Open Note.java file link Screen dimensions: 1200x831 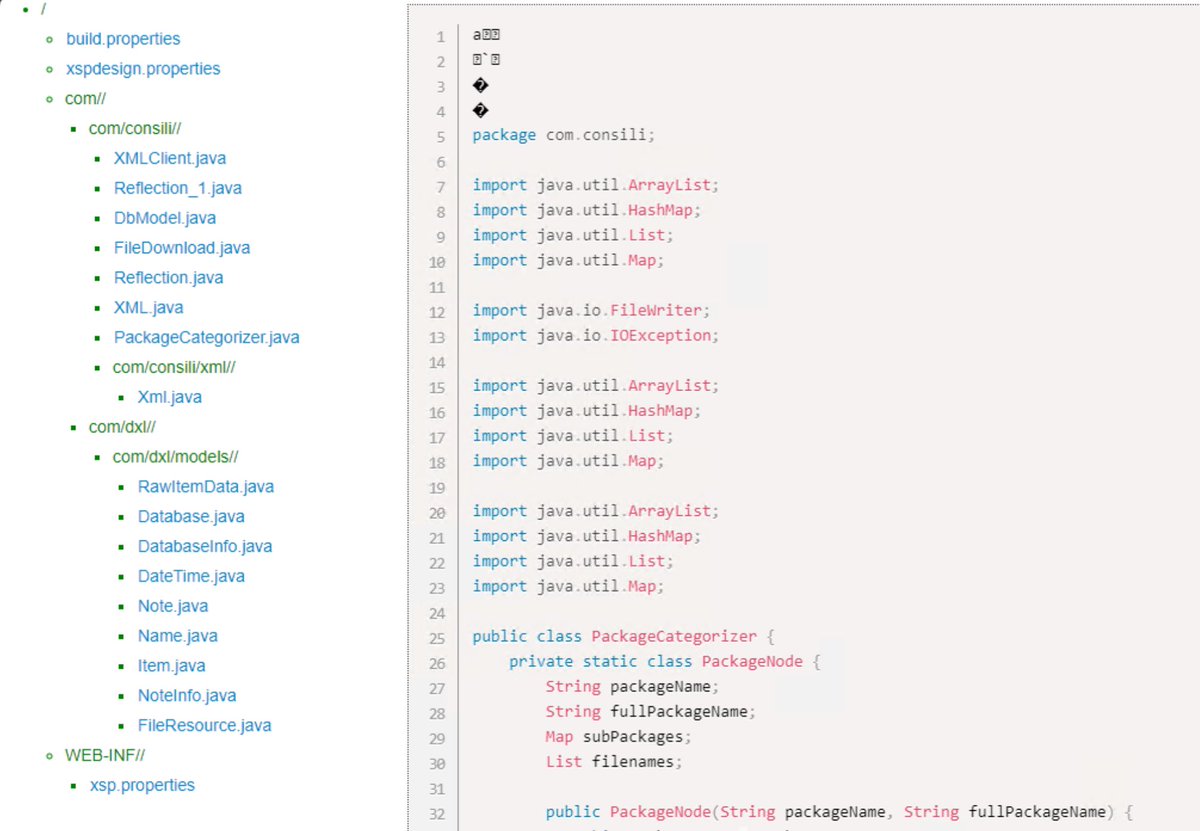(173, 606)
